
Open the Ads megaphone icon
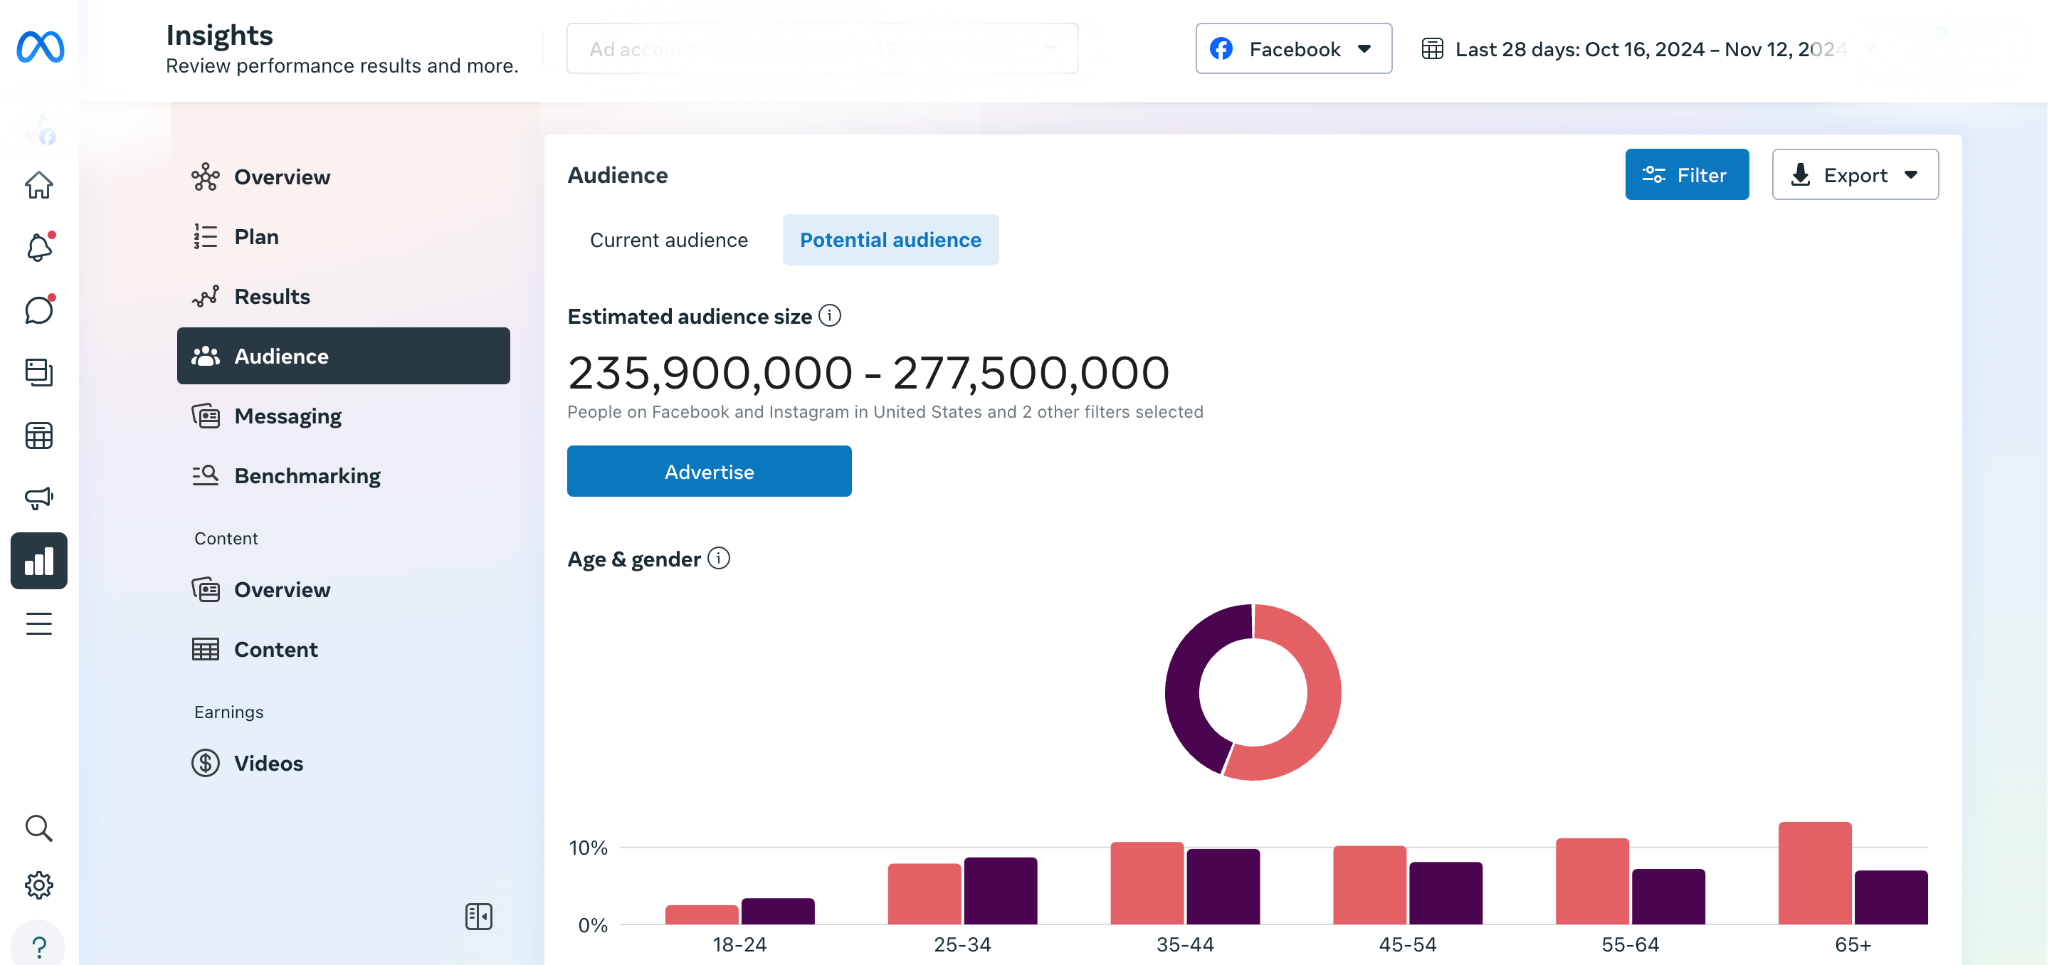click(x=39, y=497)
